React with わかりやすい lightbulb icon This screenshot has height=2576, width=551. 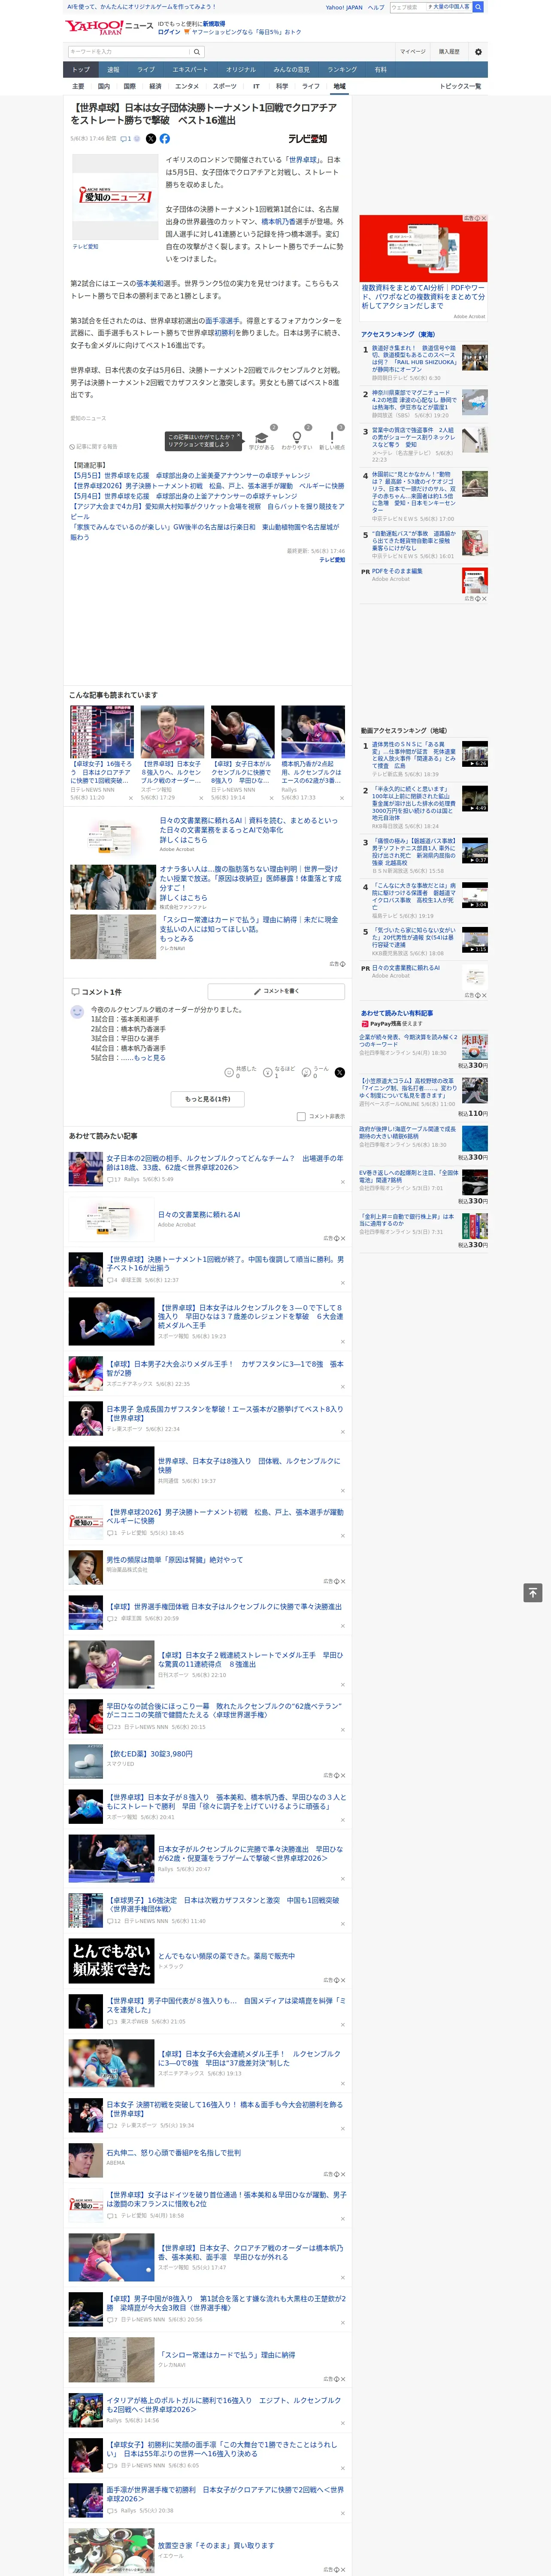coord(296,437)
